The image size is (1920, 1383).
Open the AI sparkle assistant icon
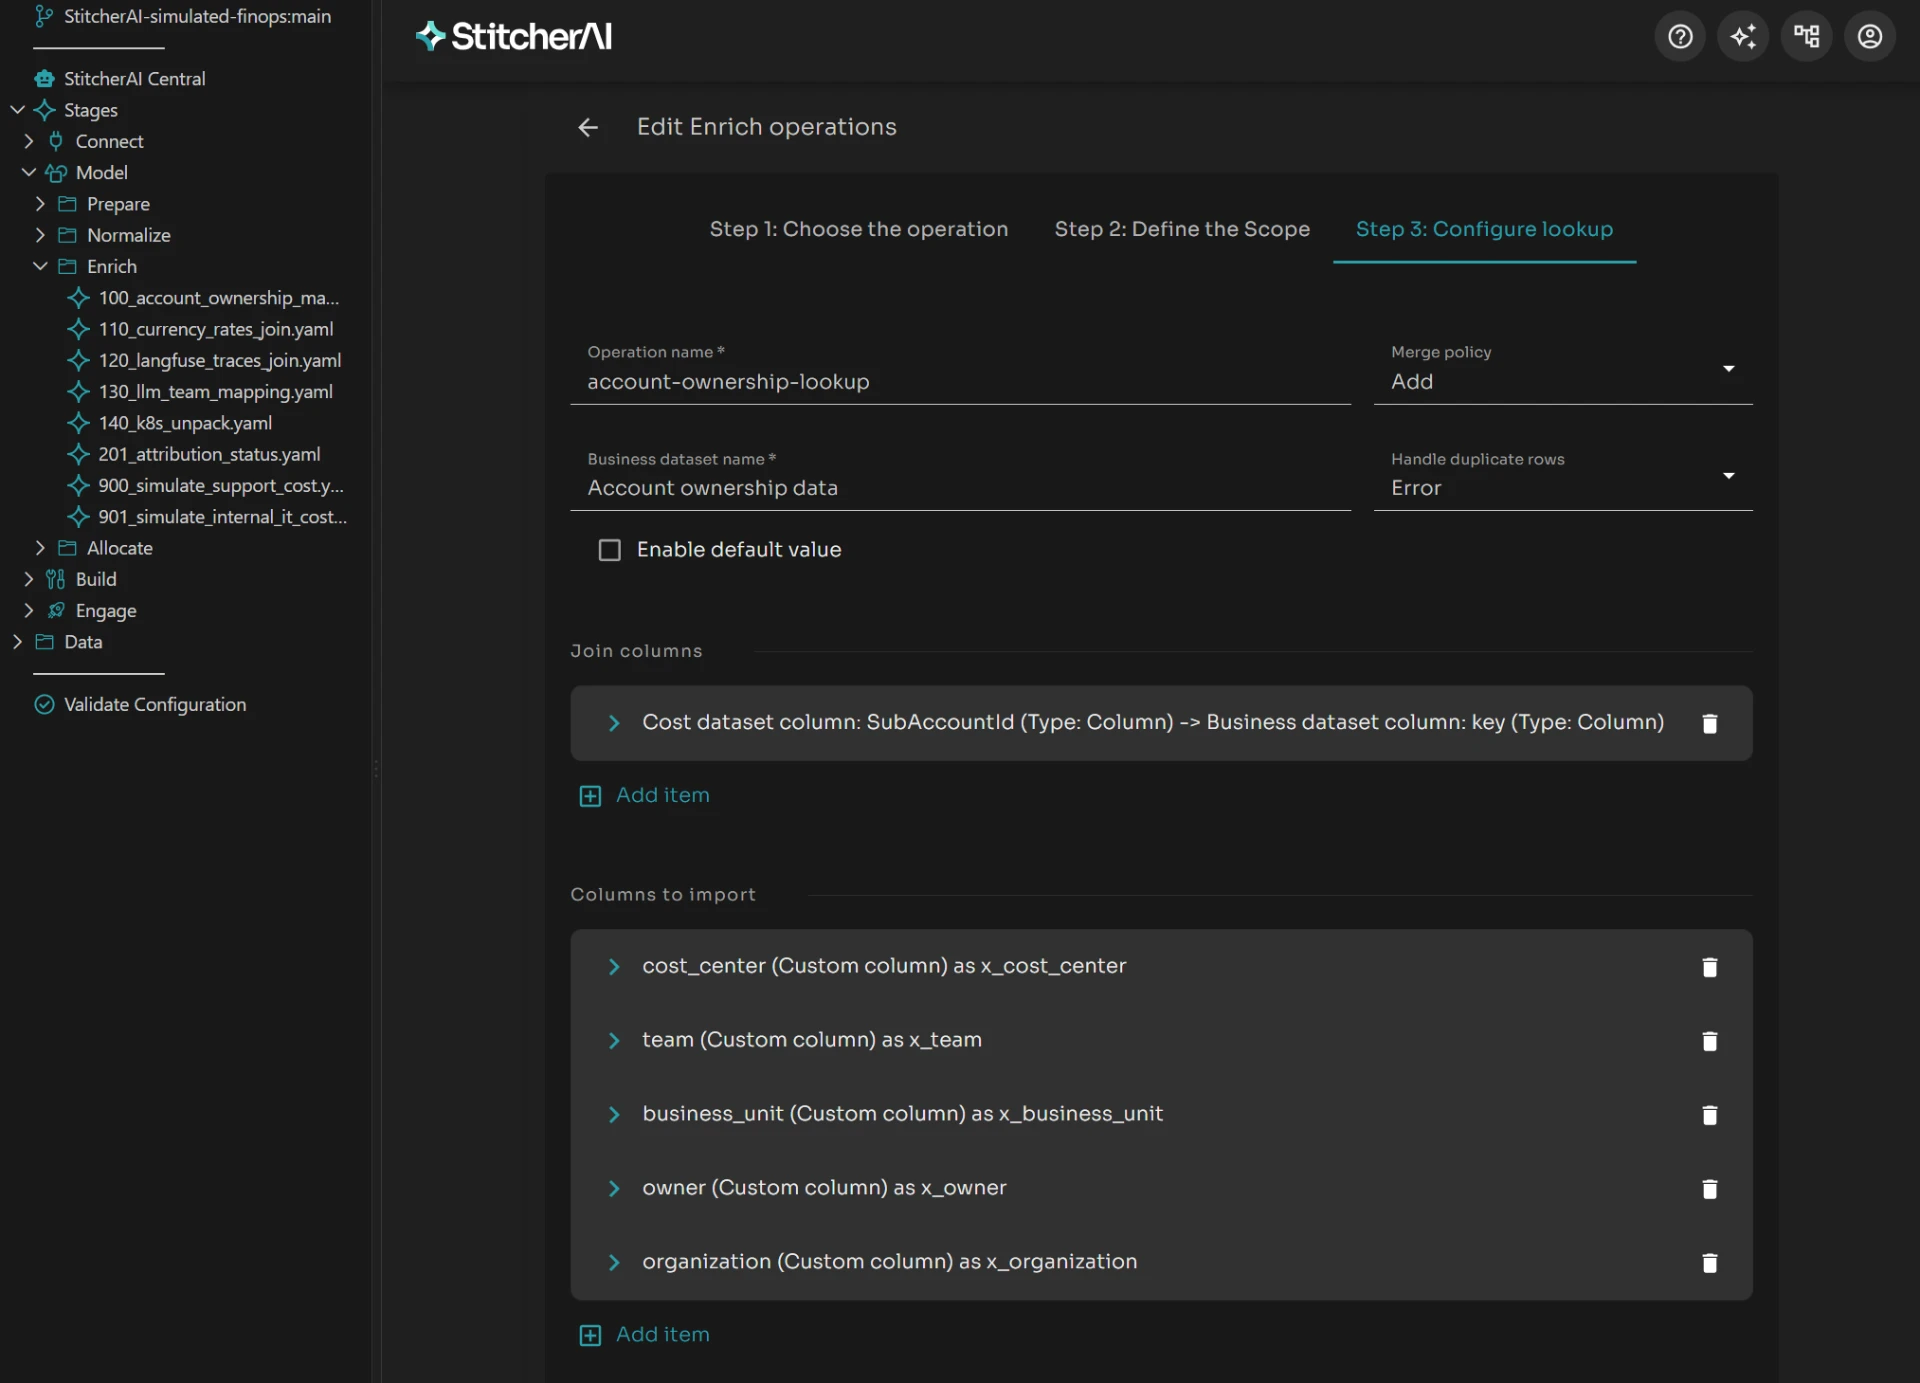pos(1743,37)
